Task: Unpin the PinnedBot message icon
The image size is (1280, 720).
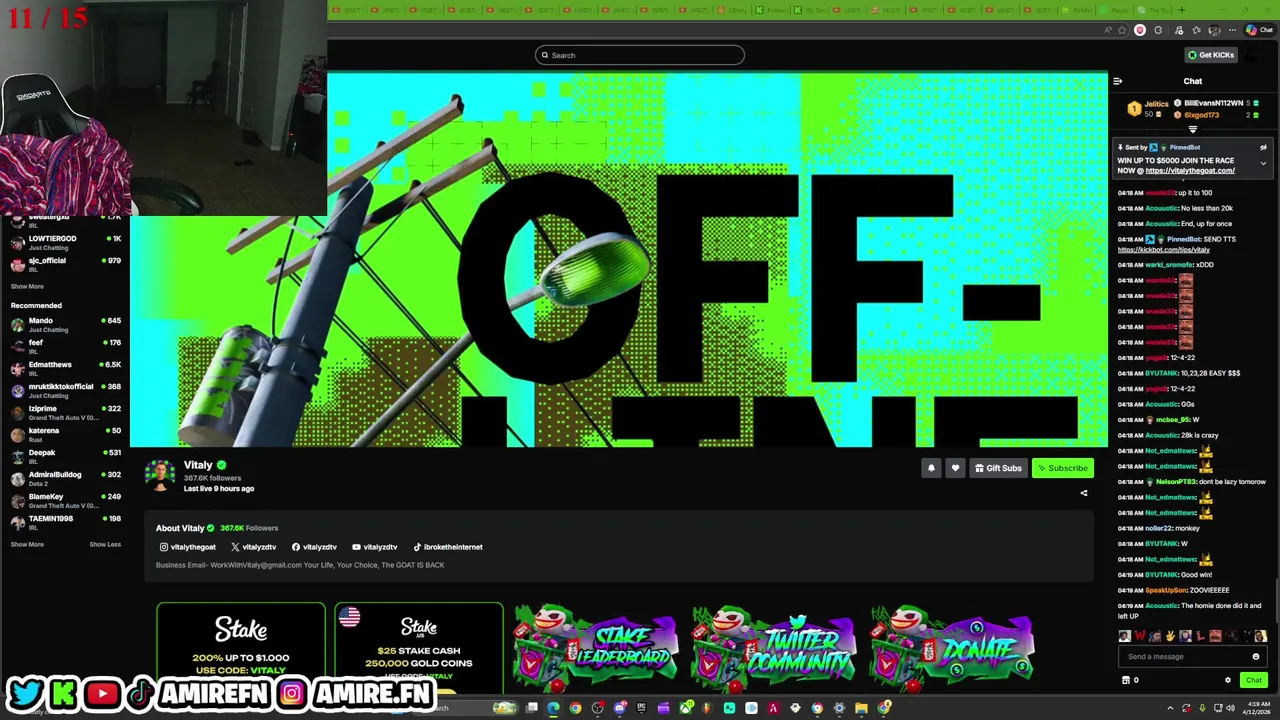Action: (1263, 147)
